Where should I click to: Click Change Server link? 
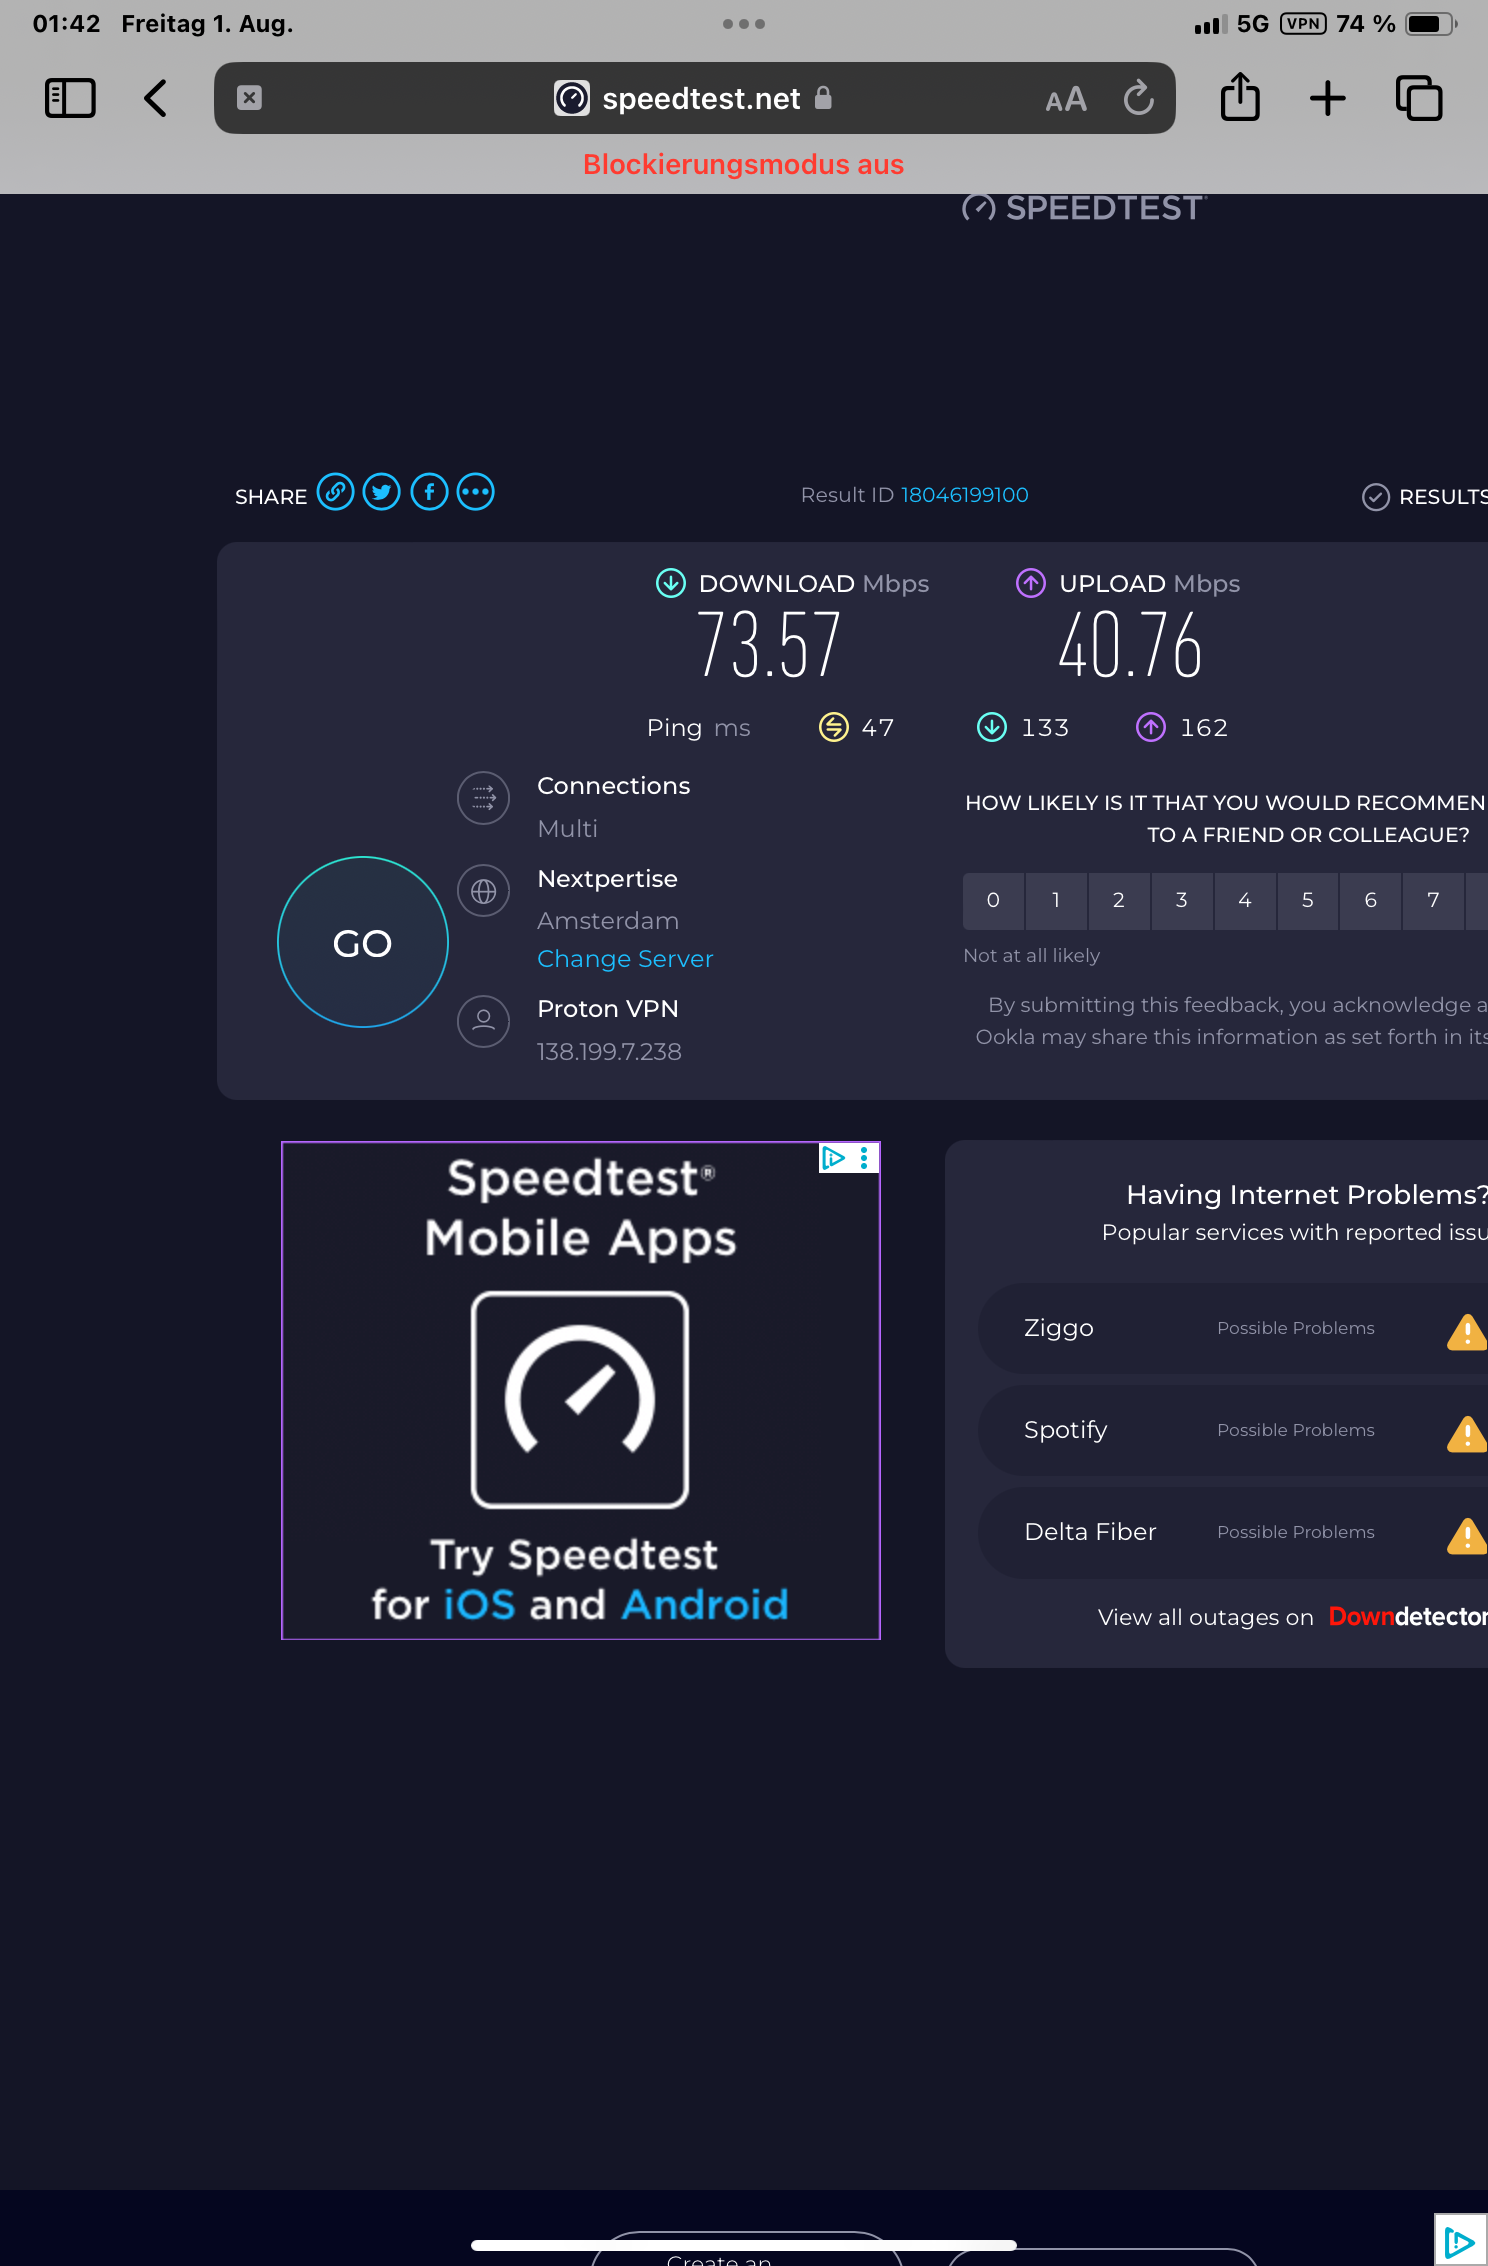pos(625,958)
